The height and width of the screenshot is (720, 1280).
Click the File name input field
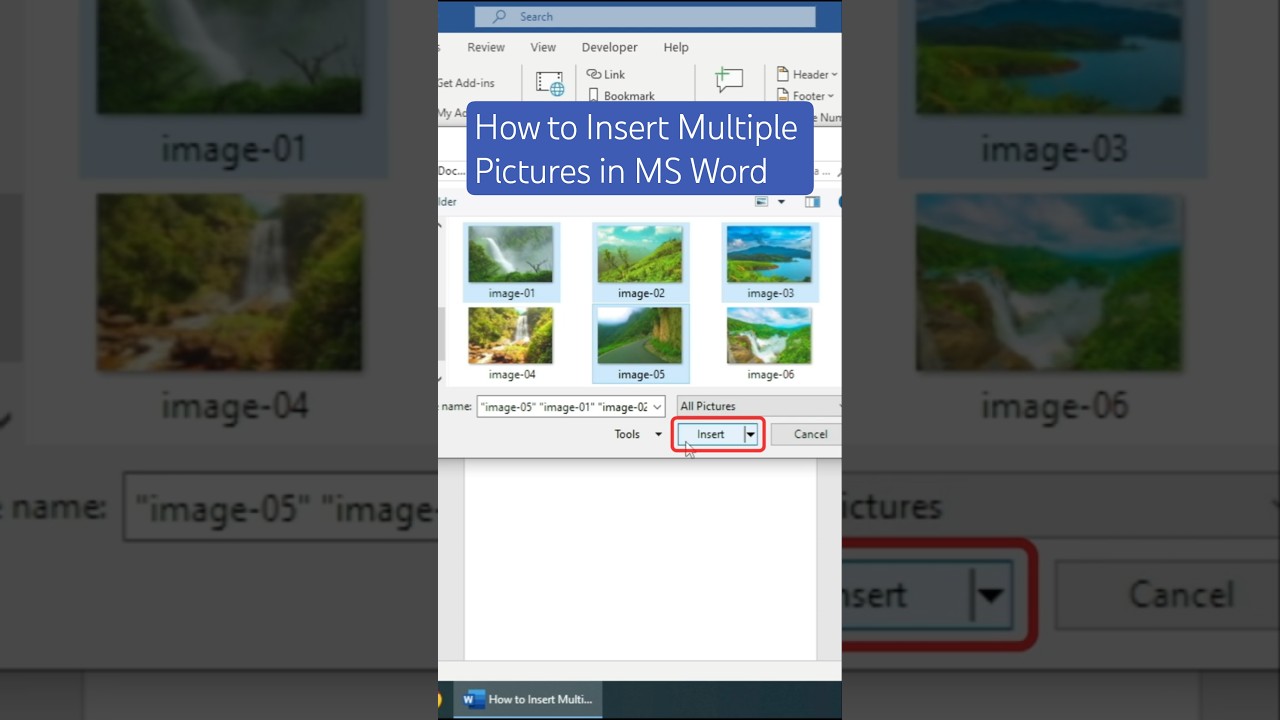(570, 407)
